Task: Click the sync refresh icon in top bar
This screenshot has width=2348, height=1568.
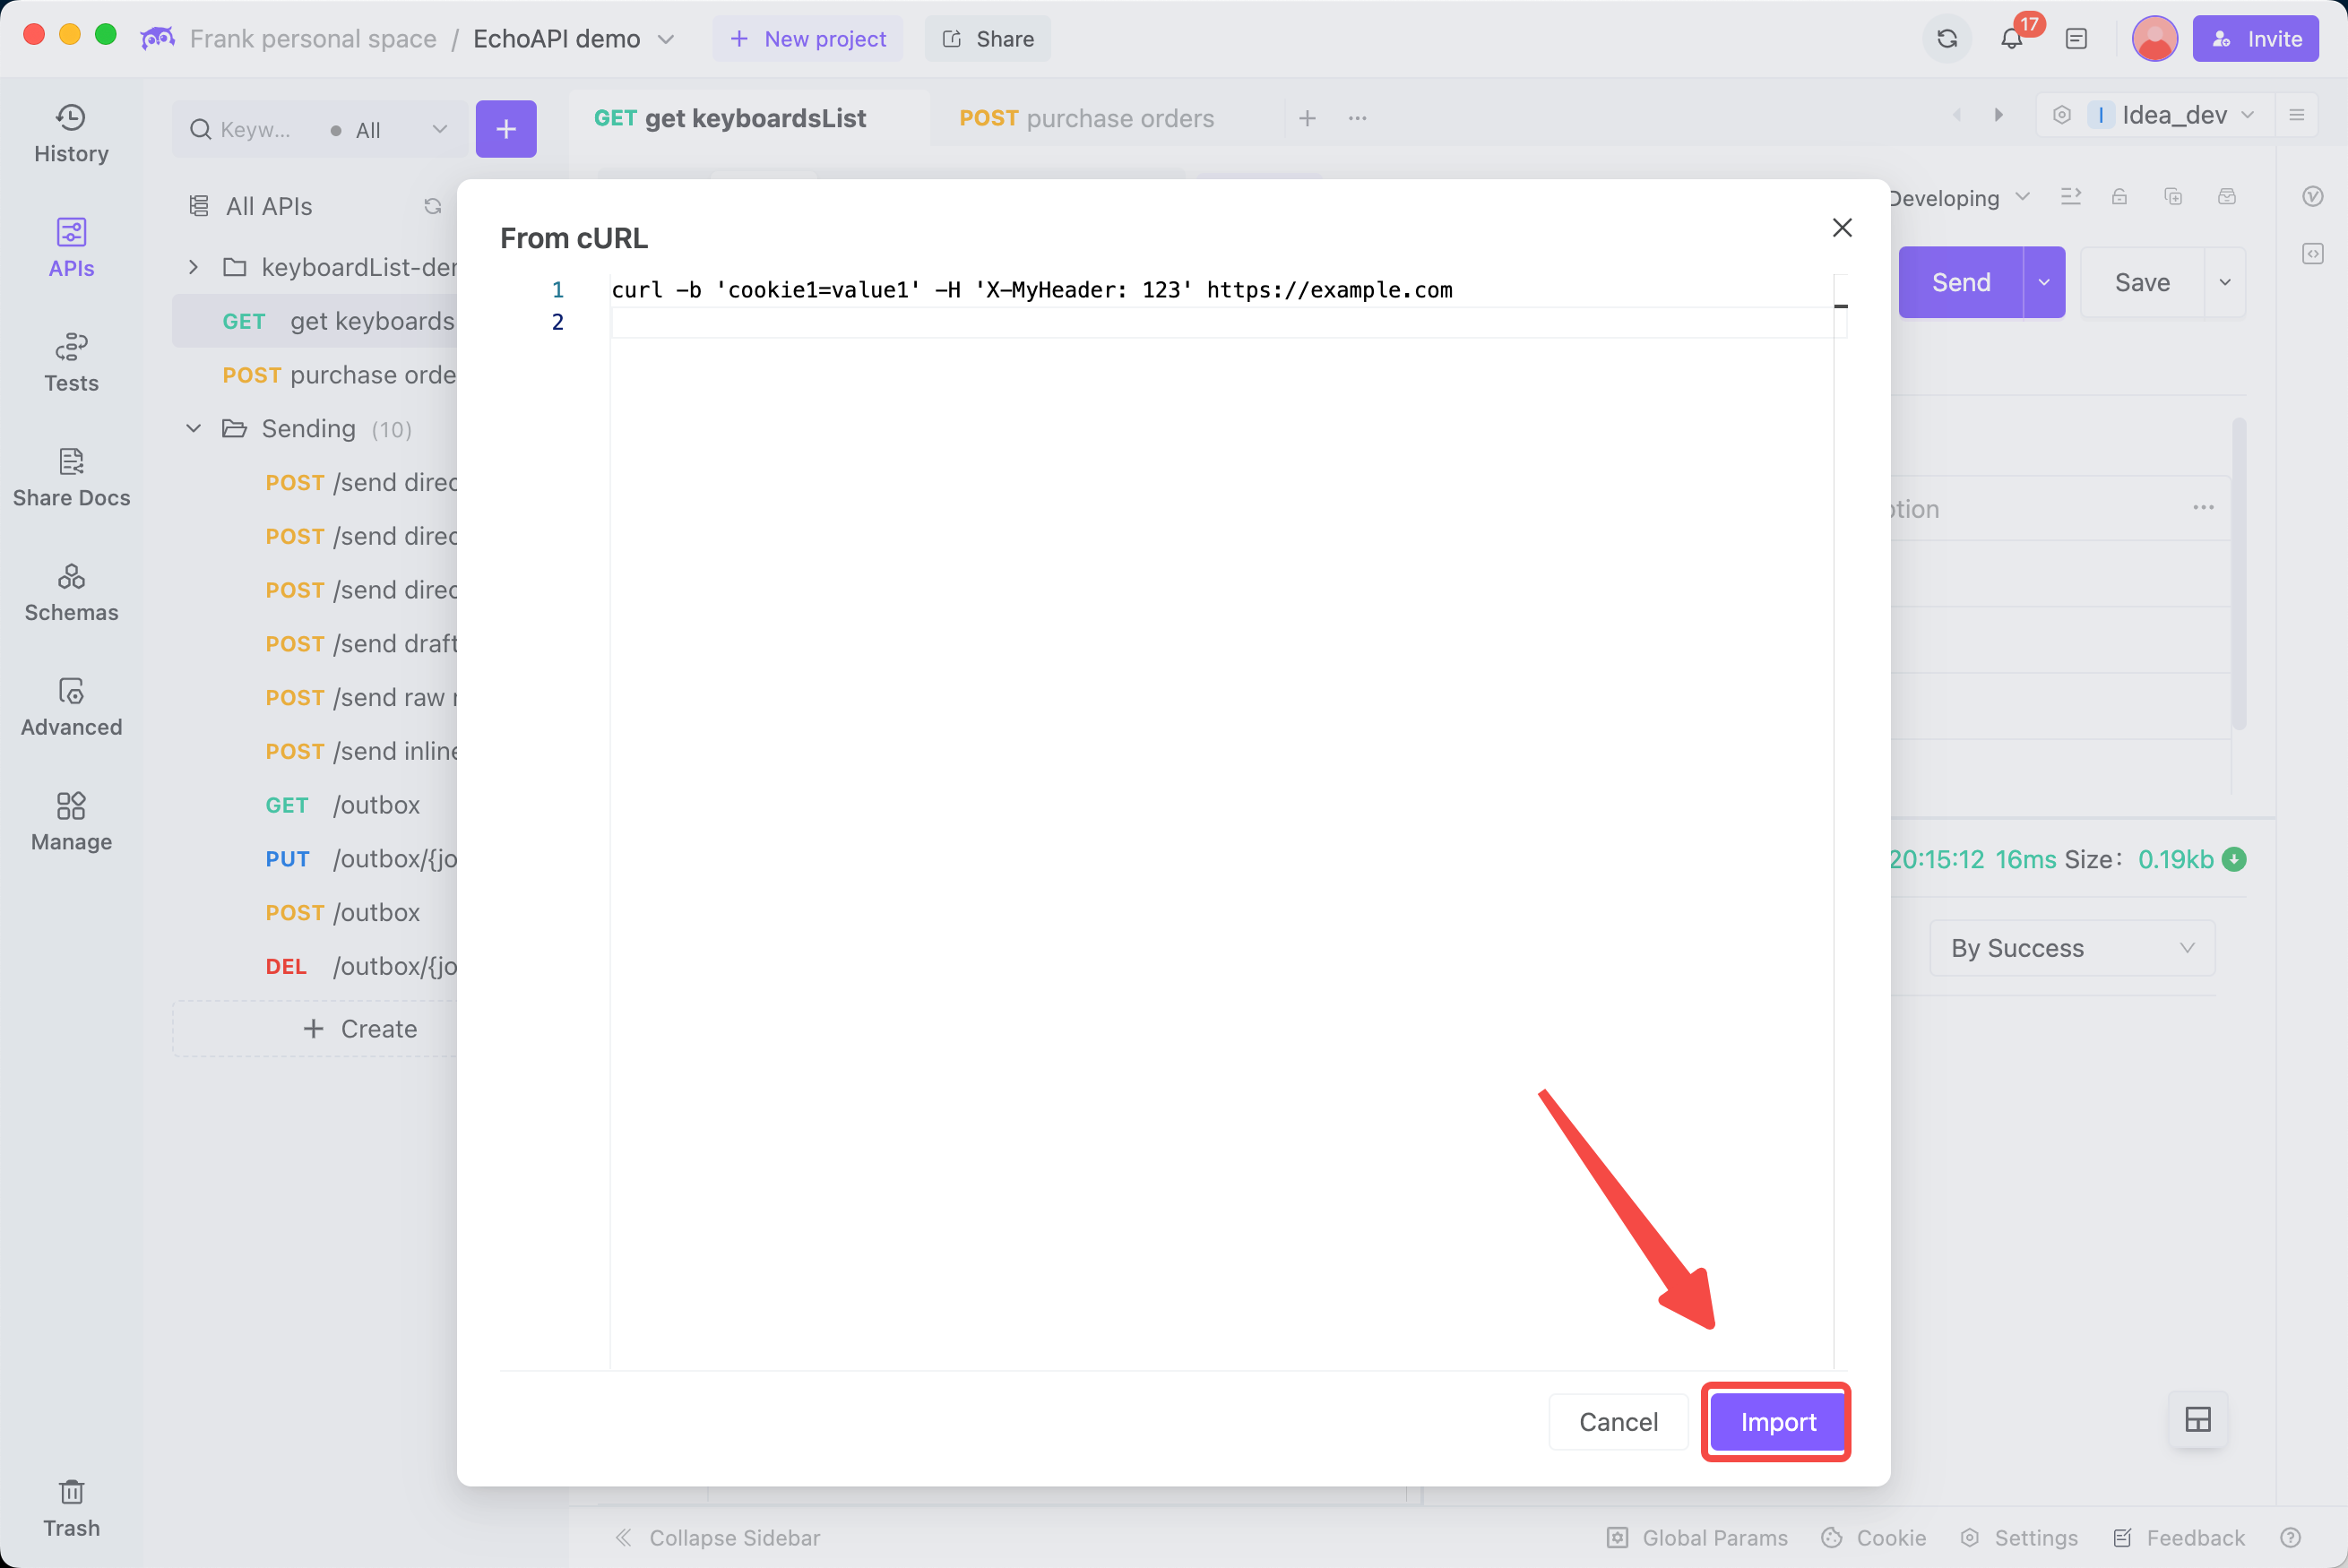Action: point(1946,39)
